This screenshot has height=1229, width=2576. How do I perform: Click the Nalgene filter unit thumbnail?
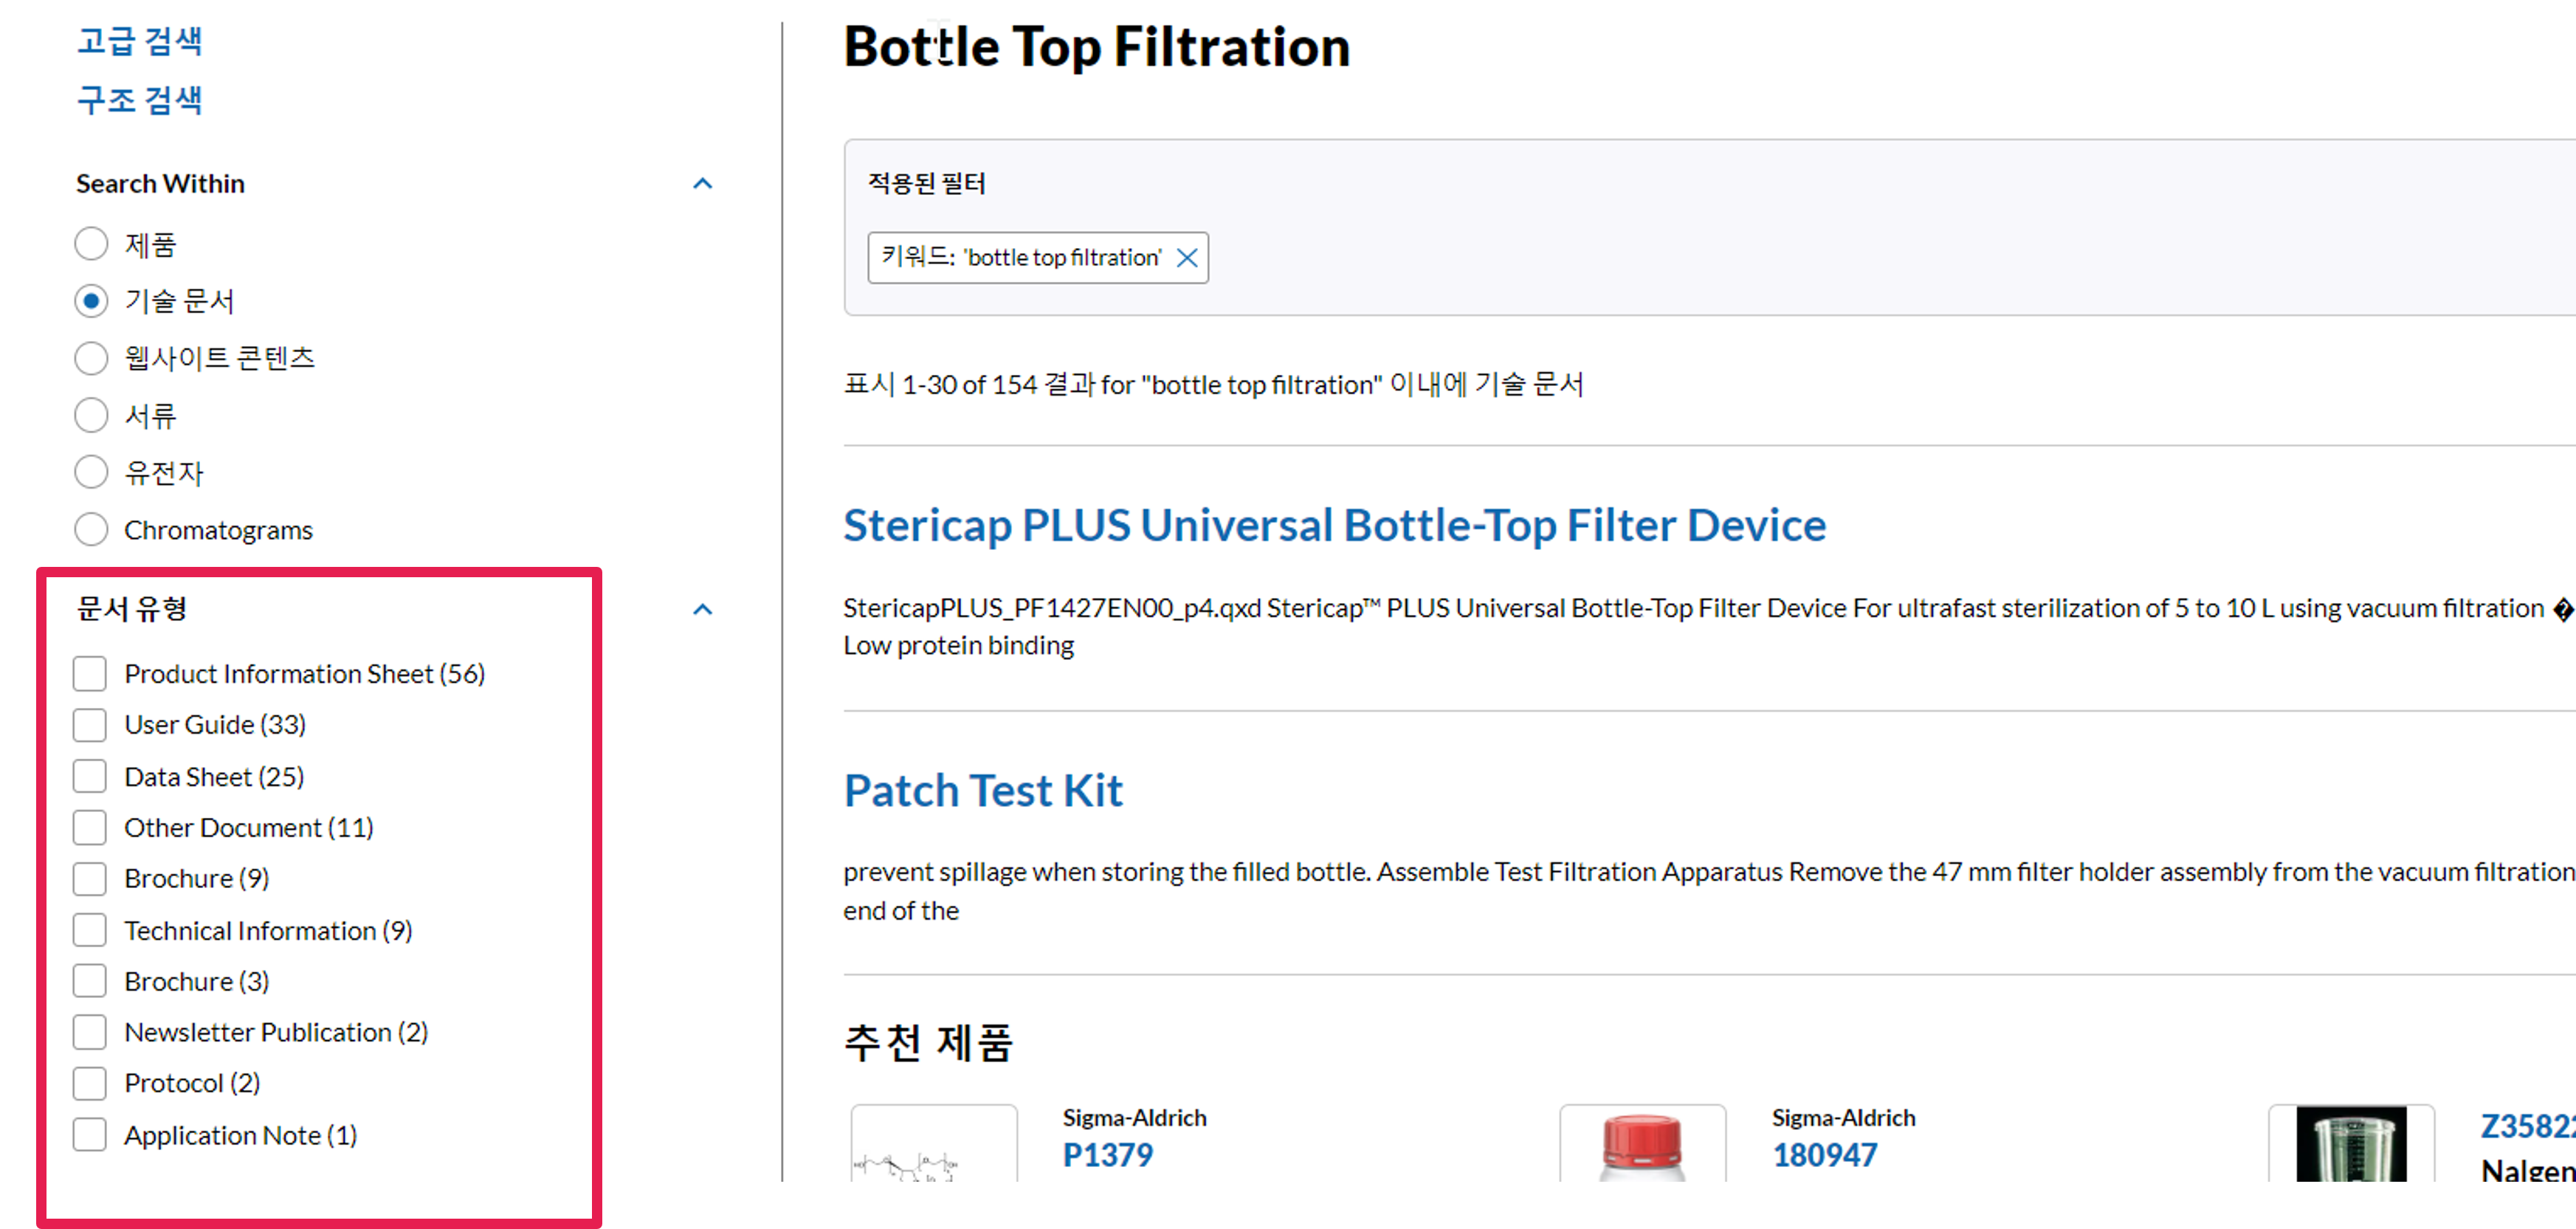click(2350, 1145)
